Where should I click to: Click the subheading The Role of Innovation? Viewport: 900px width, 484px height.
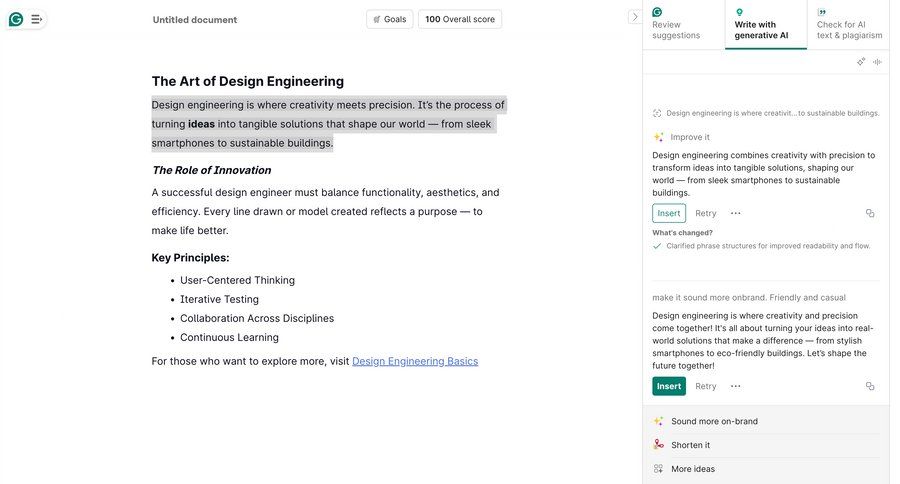212,170
